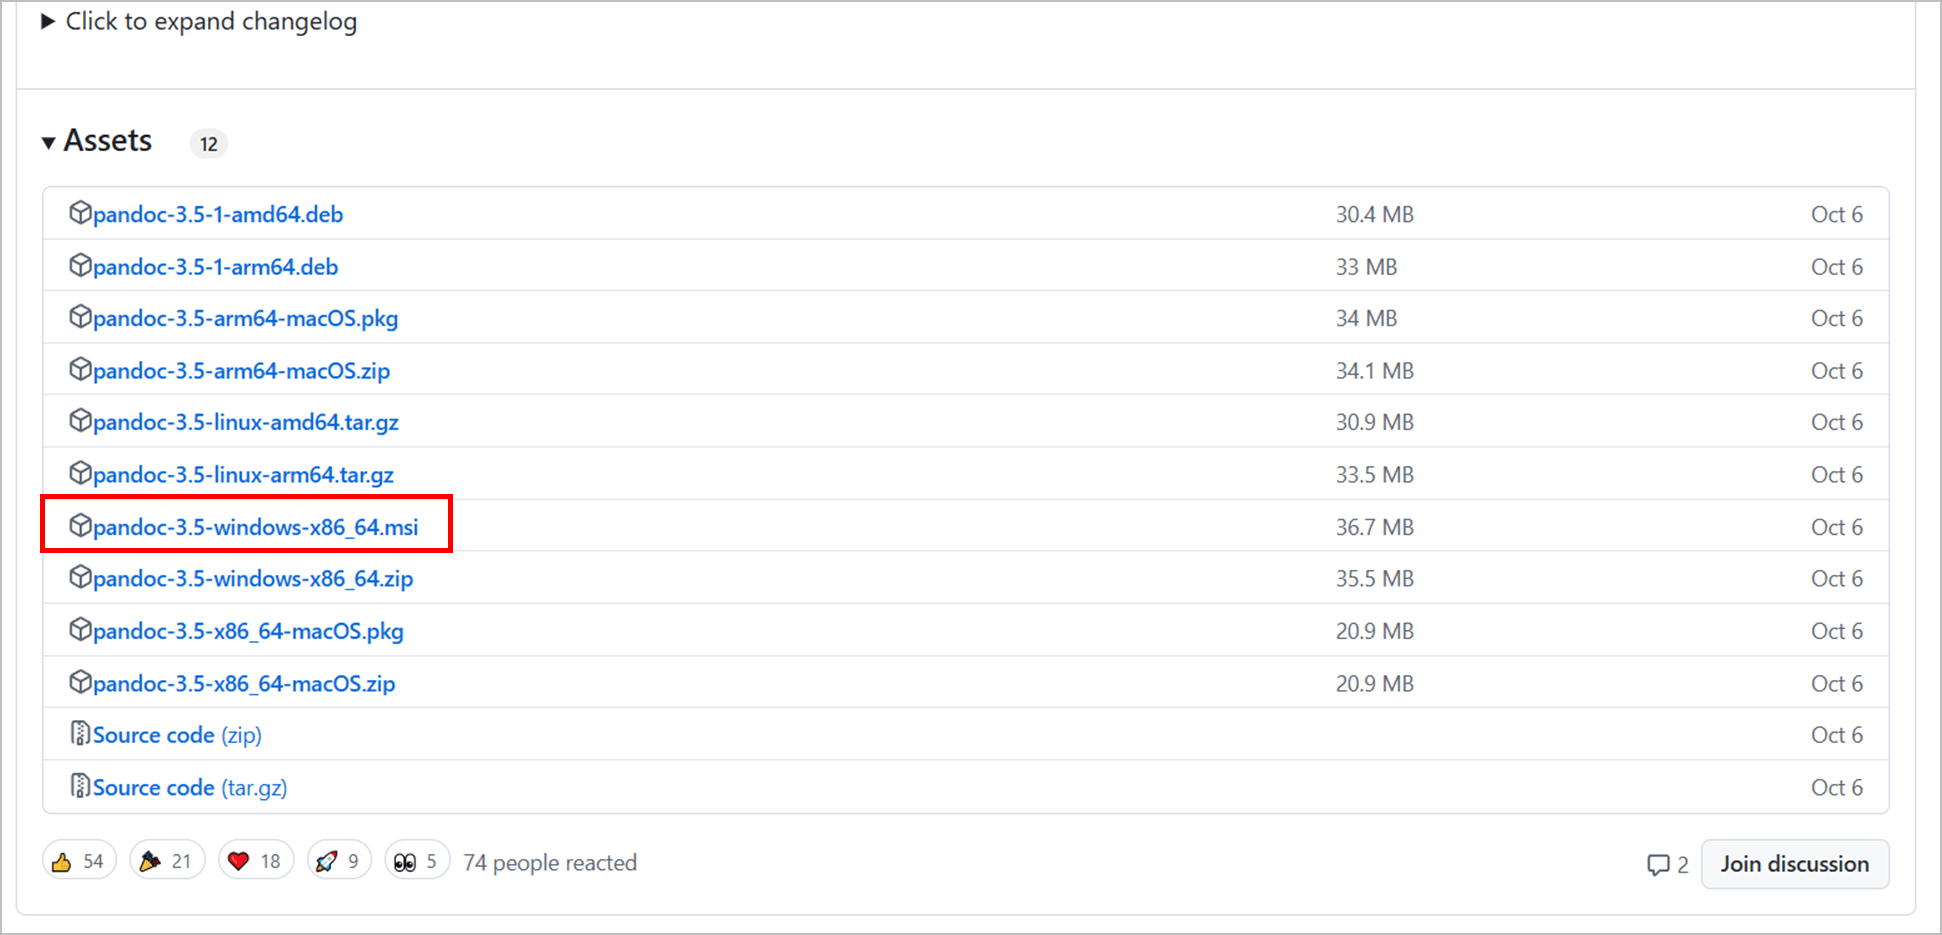Click the Assets count badge 12

point(209,144)
